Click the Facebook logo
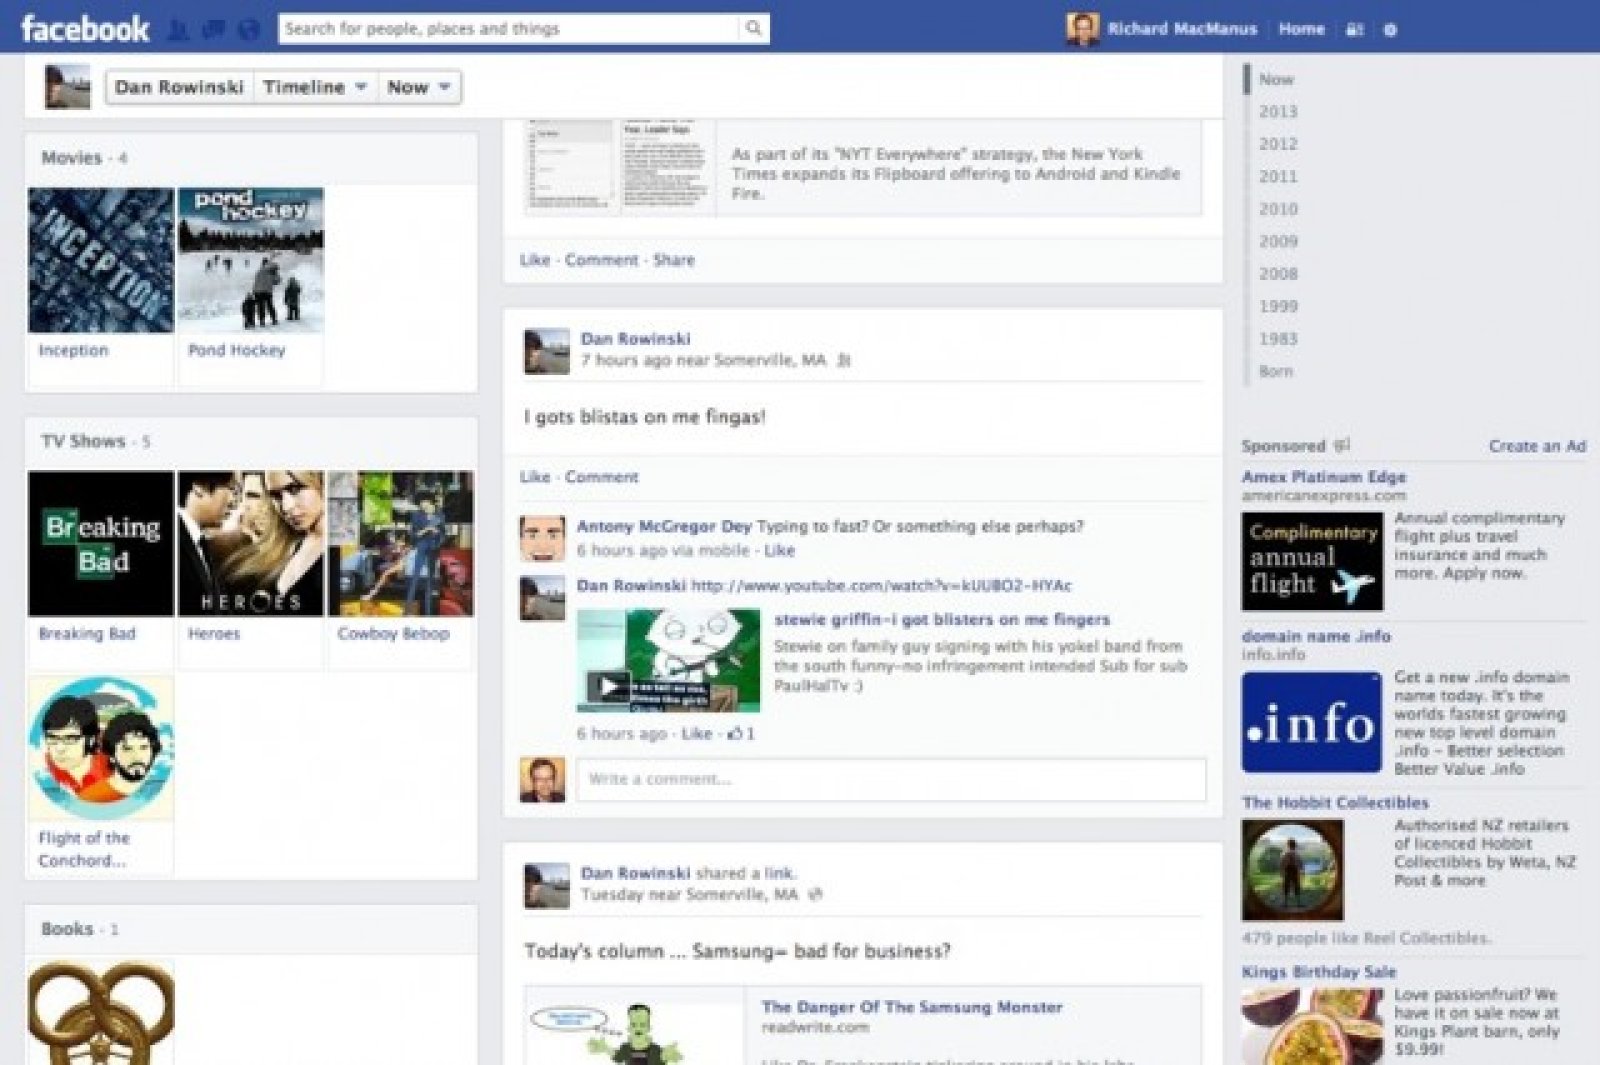1600x1065 pixels. pyautogui.click(x=85, y=29)
